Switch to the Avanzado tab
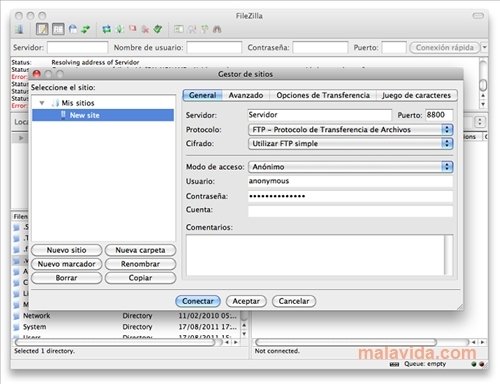 [x=246, y=95]
